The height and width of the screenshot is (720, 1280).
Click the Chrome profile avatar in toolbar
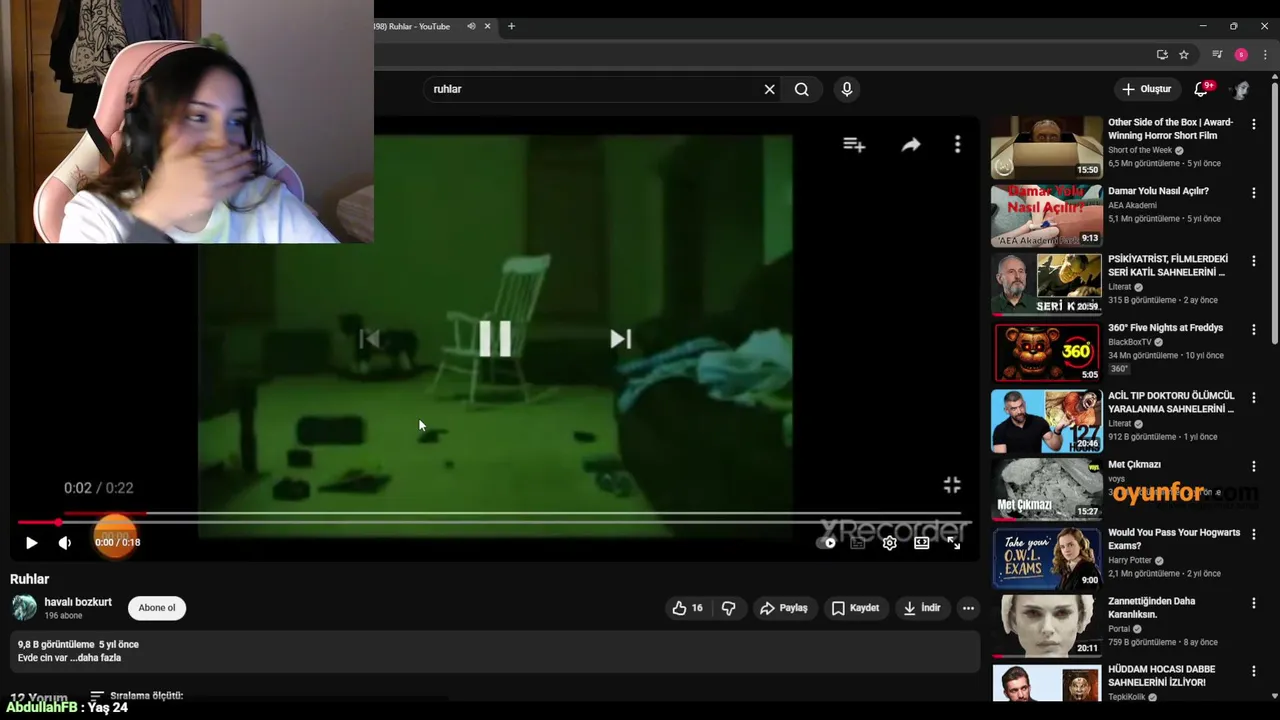1241,55
